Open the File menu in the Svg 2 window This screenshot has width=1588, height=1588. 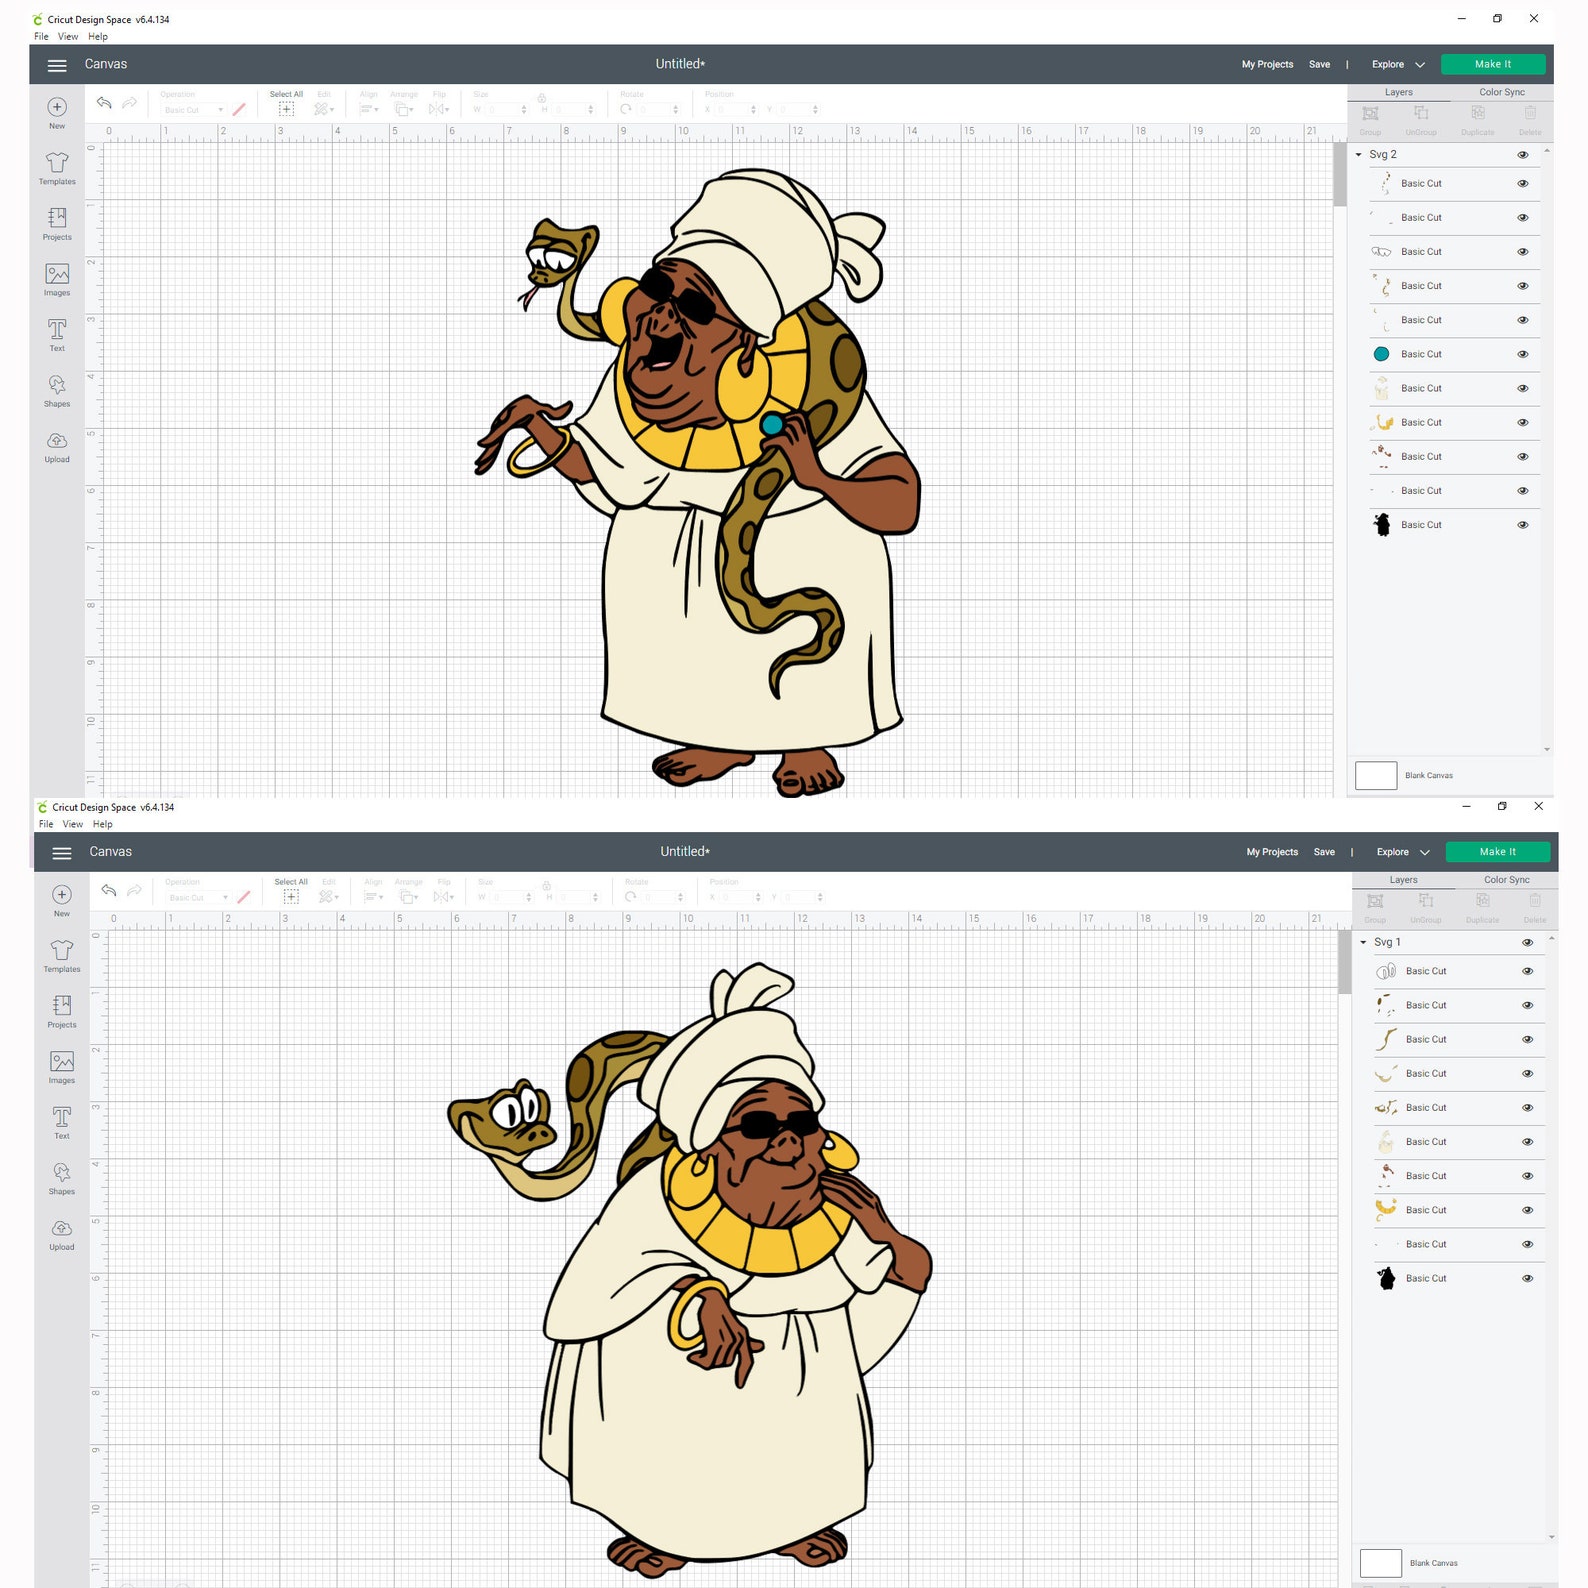pyautogui.click(x=41, y=37)
